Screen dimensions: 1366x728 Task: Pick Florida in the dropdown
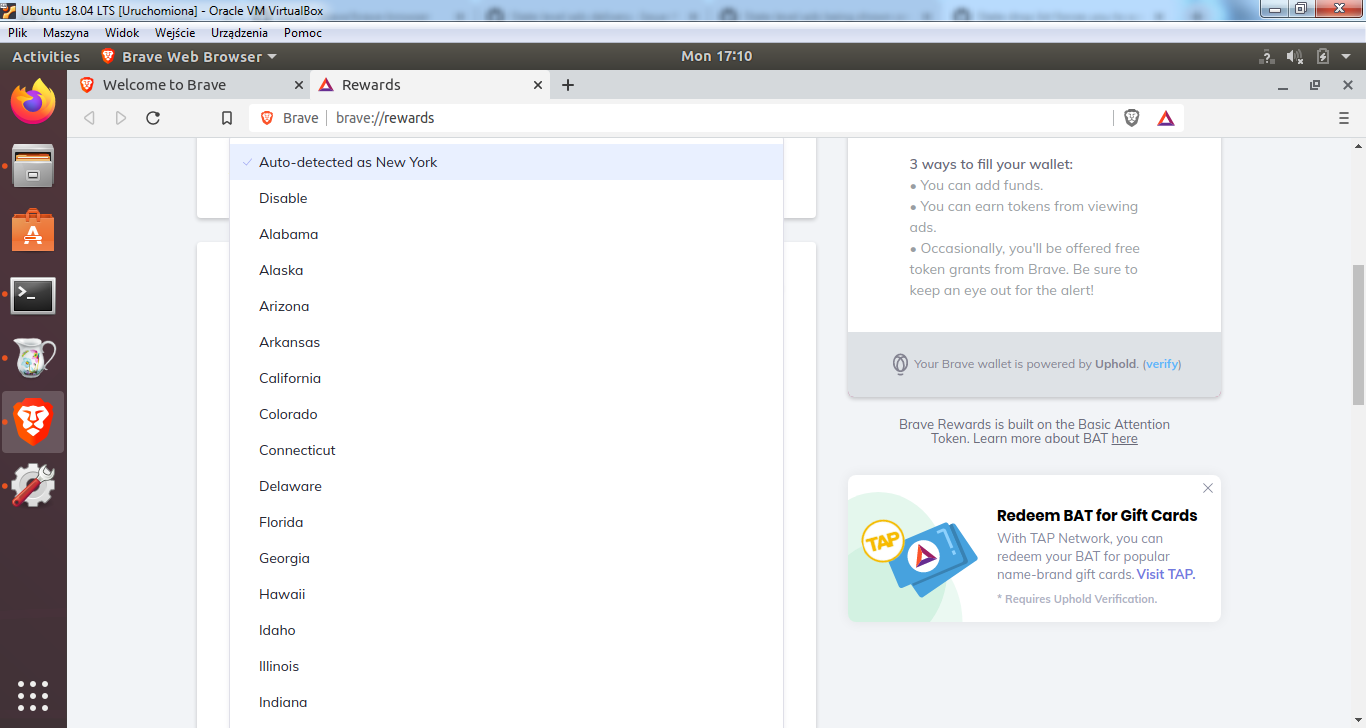coord(506,522)
